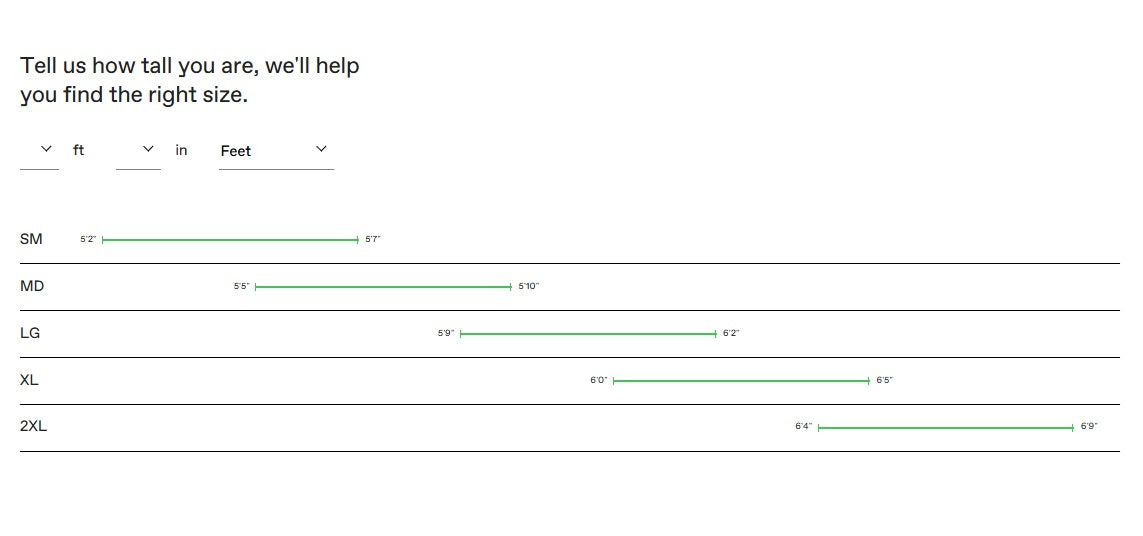The width and height of the screenshot is (1143, 536).
Task: Click the 5'2" minimum height marker
Action: click(88, 240)
